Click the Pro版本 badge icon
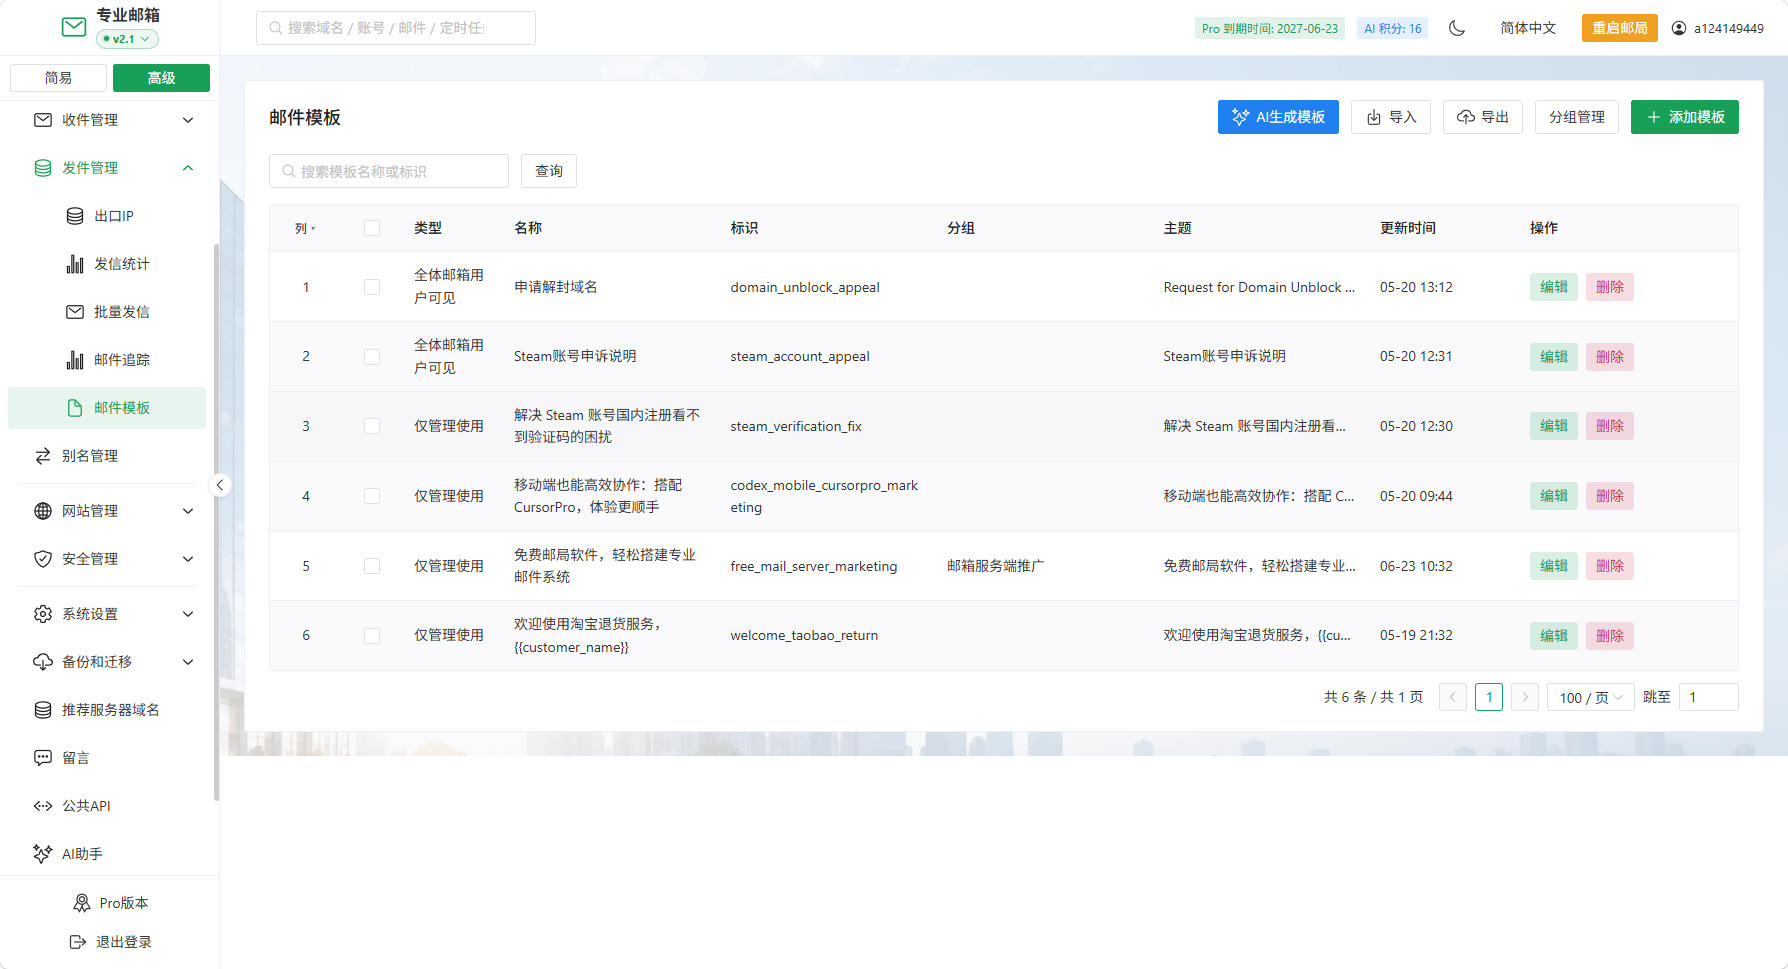This screenshot has width=1788, height=969. point(81,903)
